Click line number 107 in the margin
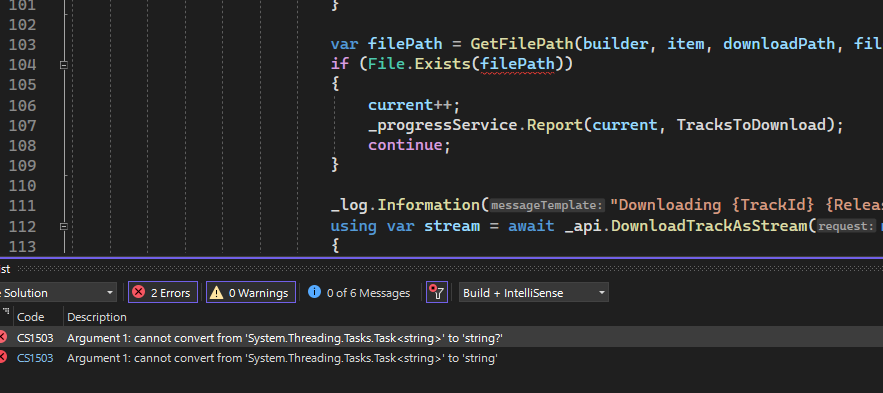 22,125
